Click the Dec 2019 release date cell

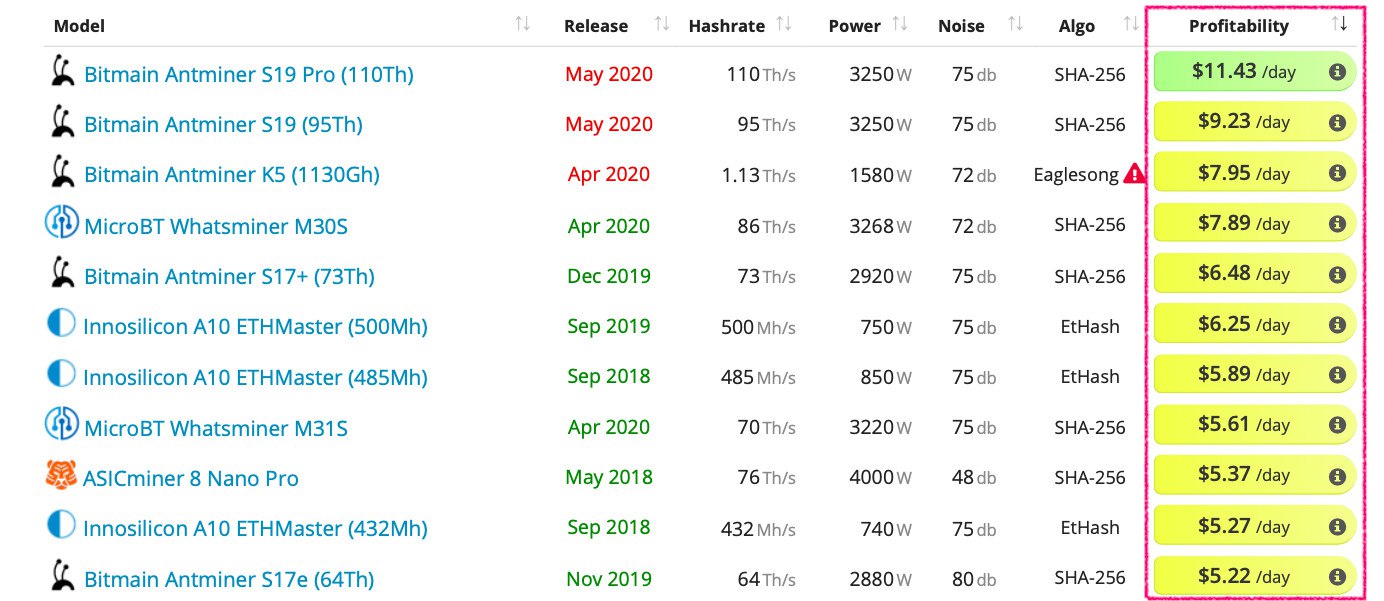608,276
